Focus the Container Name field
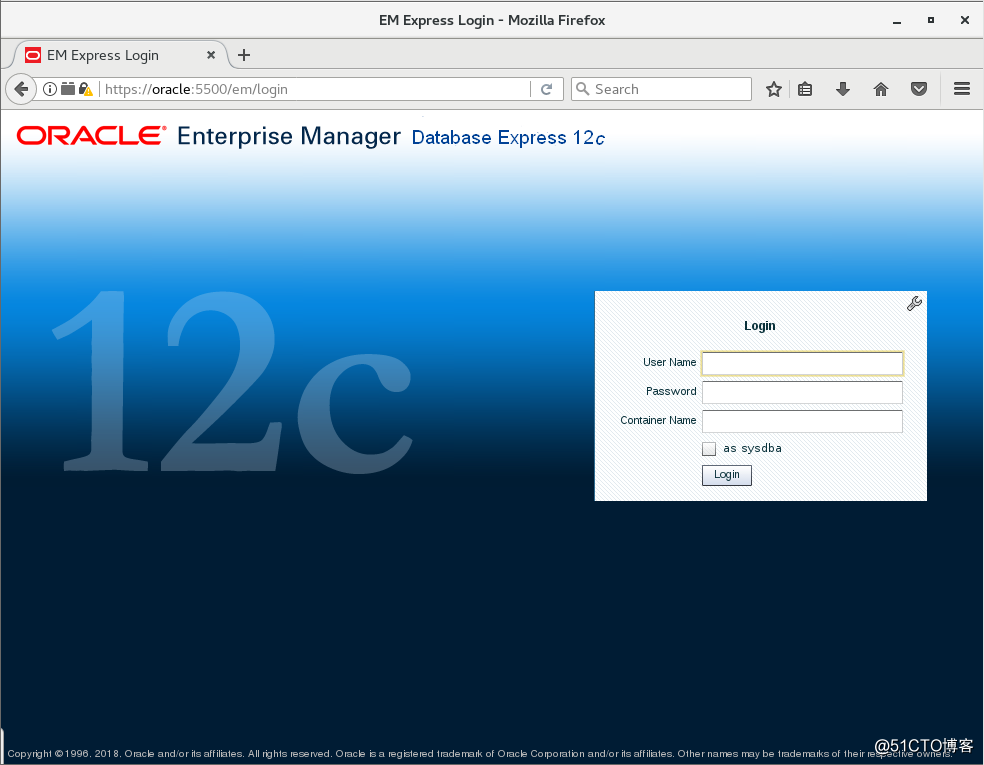 tap(802, 421)
